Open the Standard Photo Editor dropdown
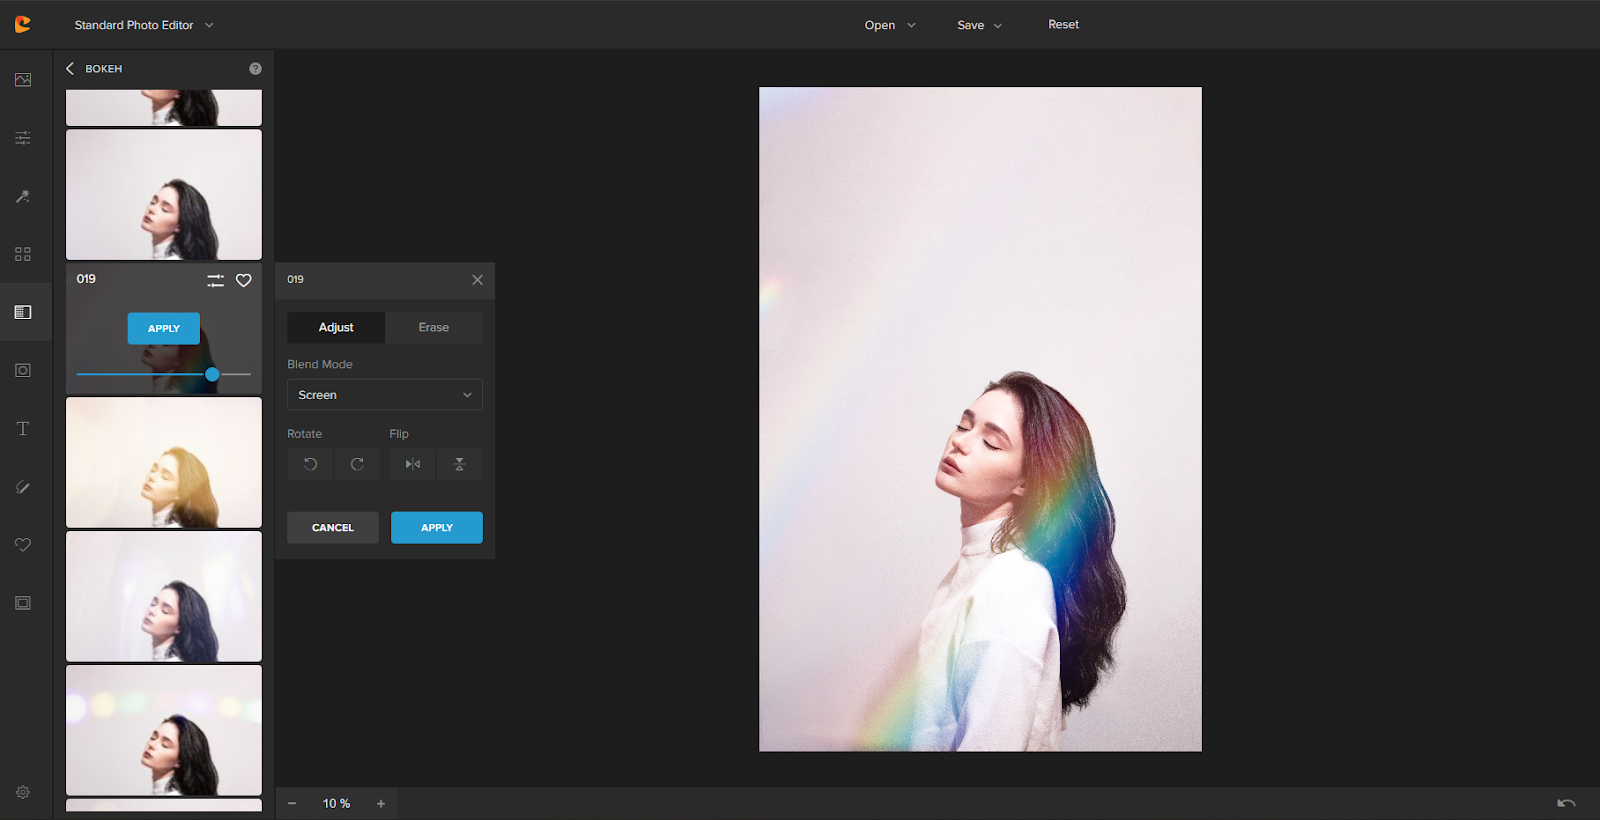Viewport: 1600px width, 820px height. 143,25
